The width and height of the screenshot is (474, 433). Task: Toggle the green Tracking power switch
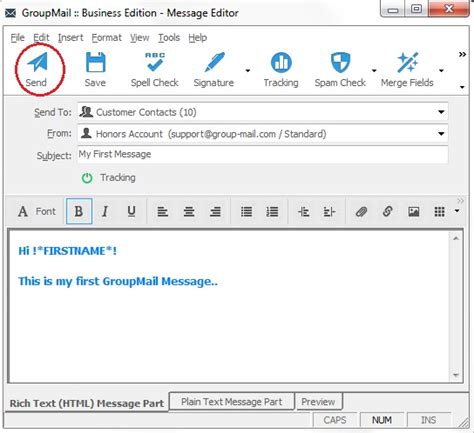(87, 178)
